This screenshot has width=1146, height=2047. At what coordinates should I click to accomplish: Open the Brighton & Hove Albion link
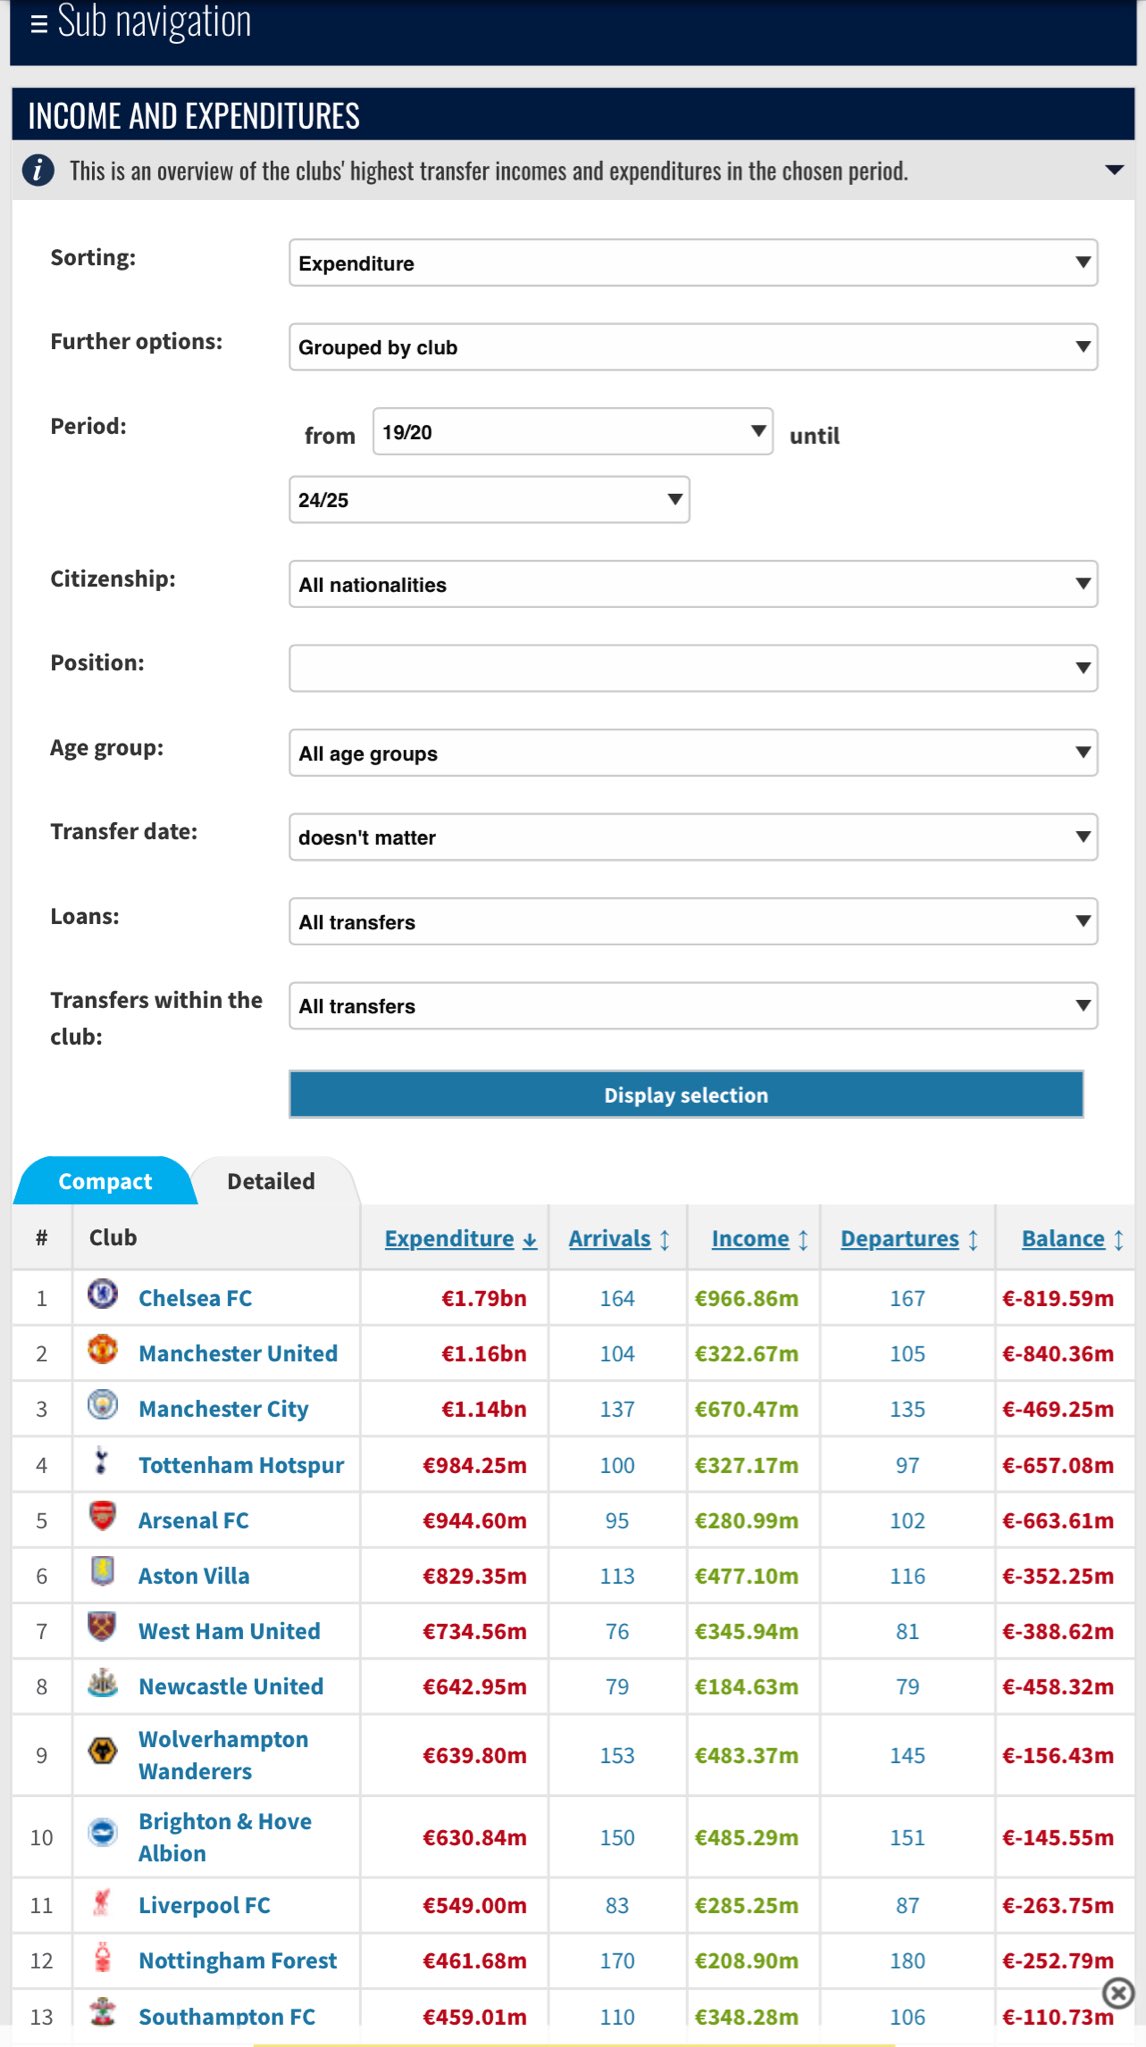[x=225, y=1837]
